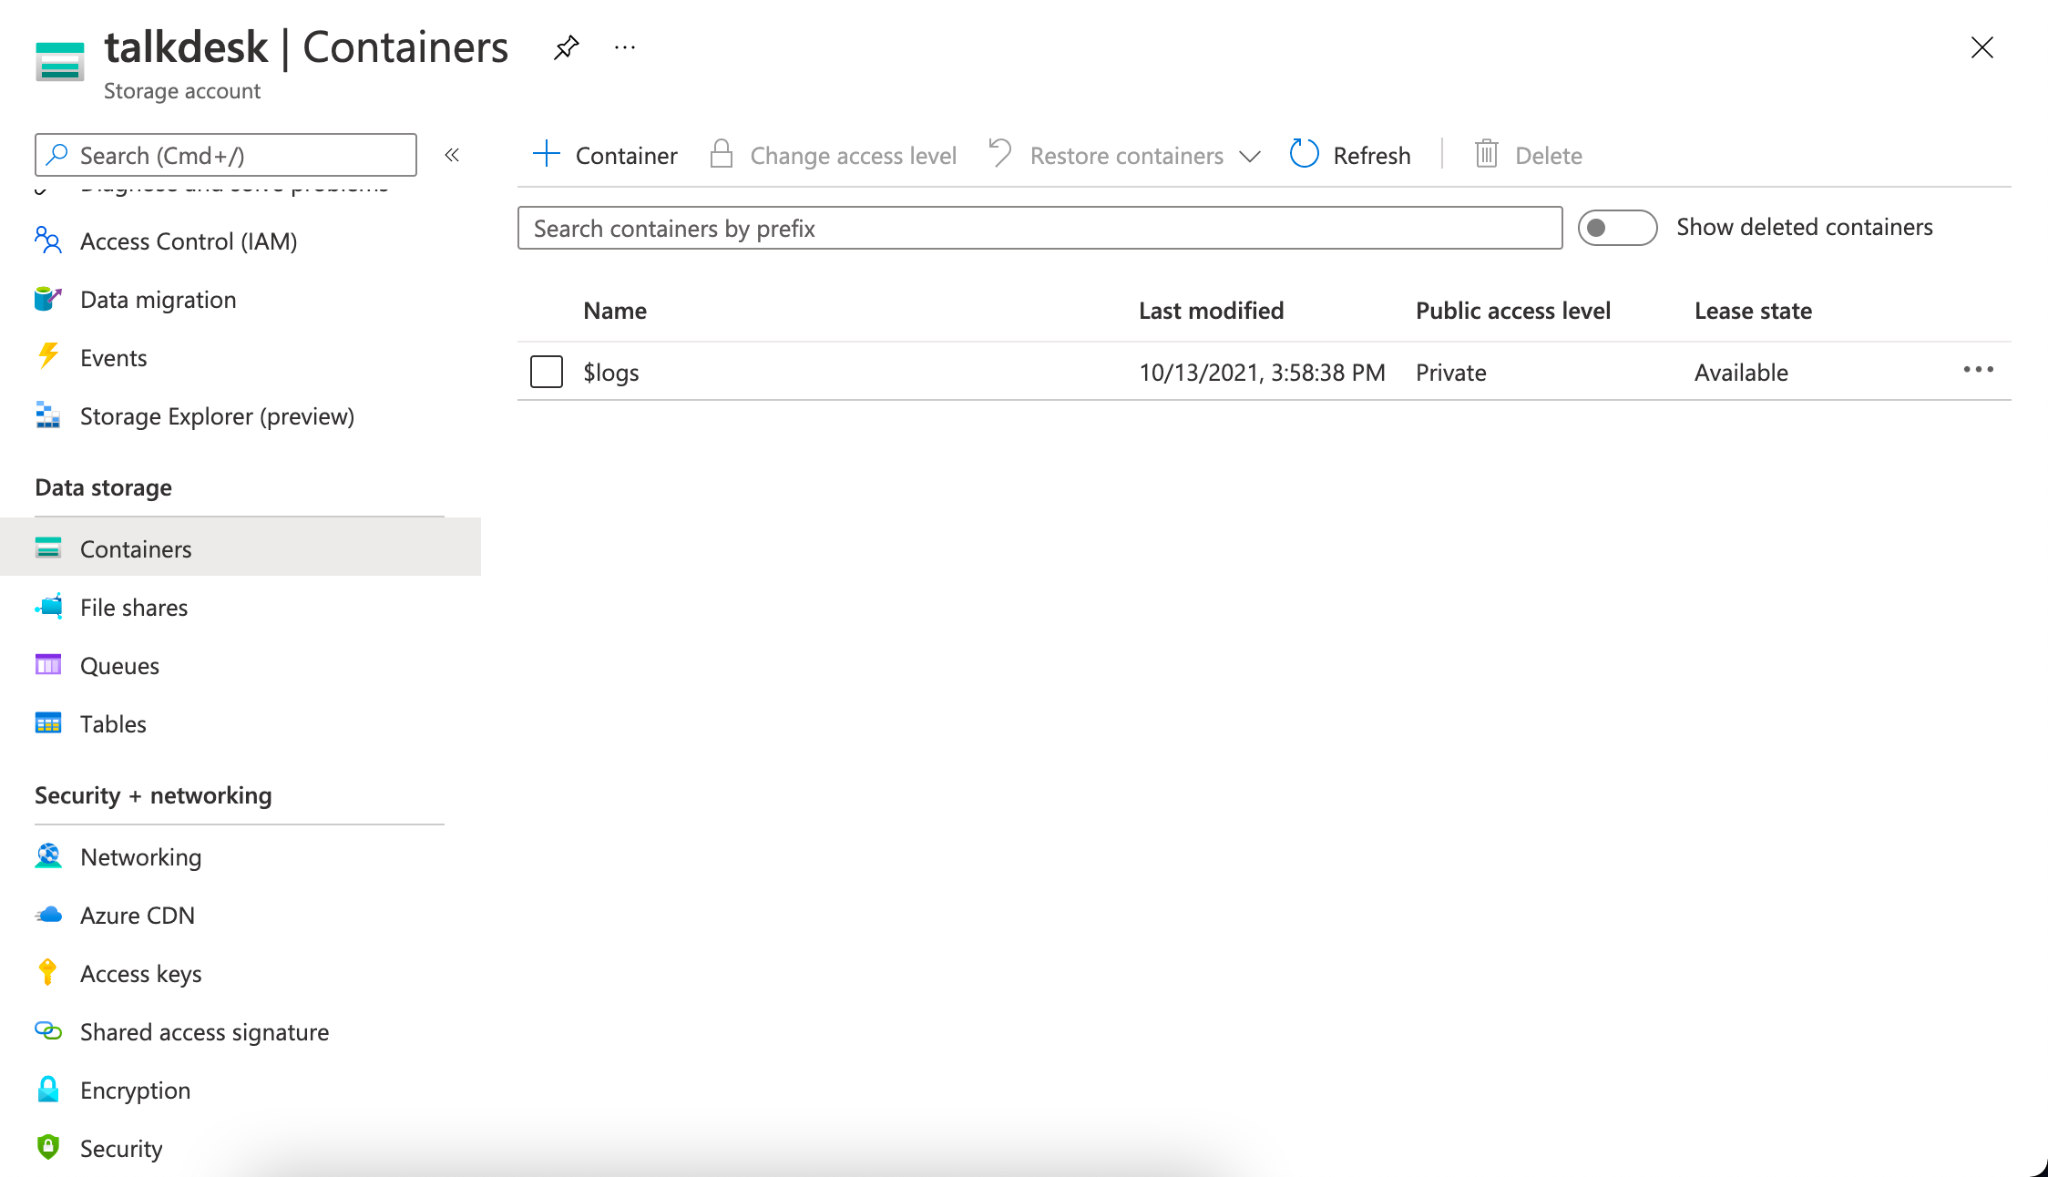
Task: Click the File shares icon
Action: click(48, 606)
